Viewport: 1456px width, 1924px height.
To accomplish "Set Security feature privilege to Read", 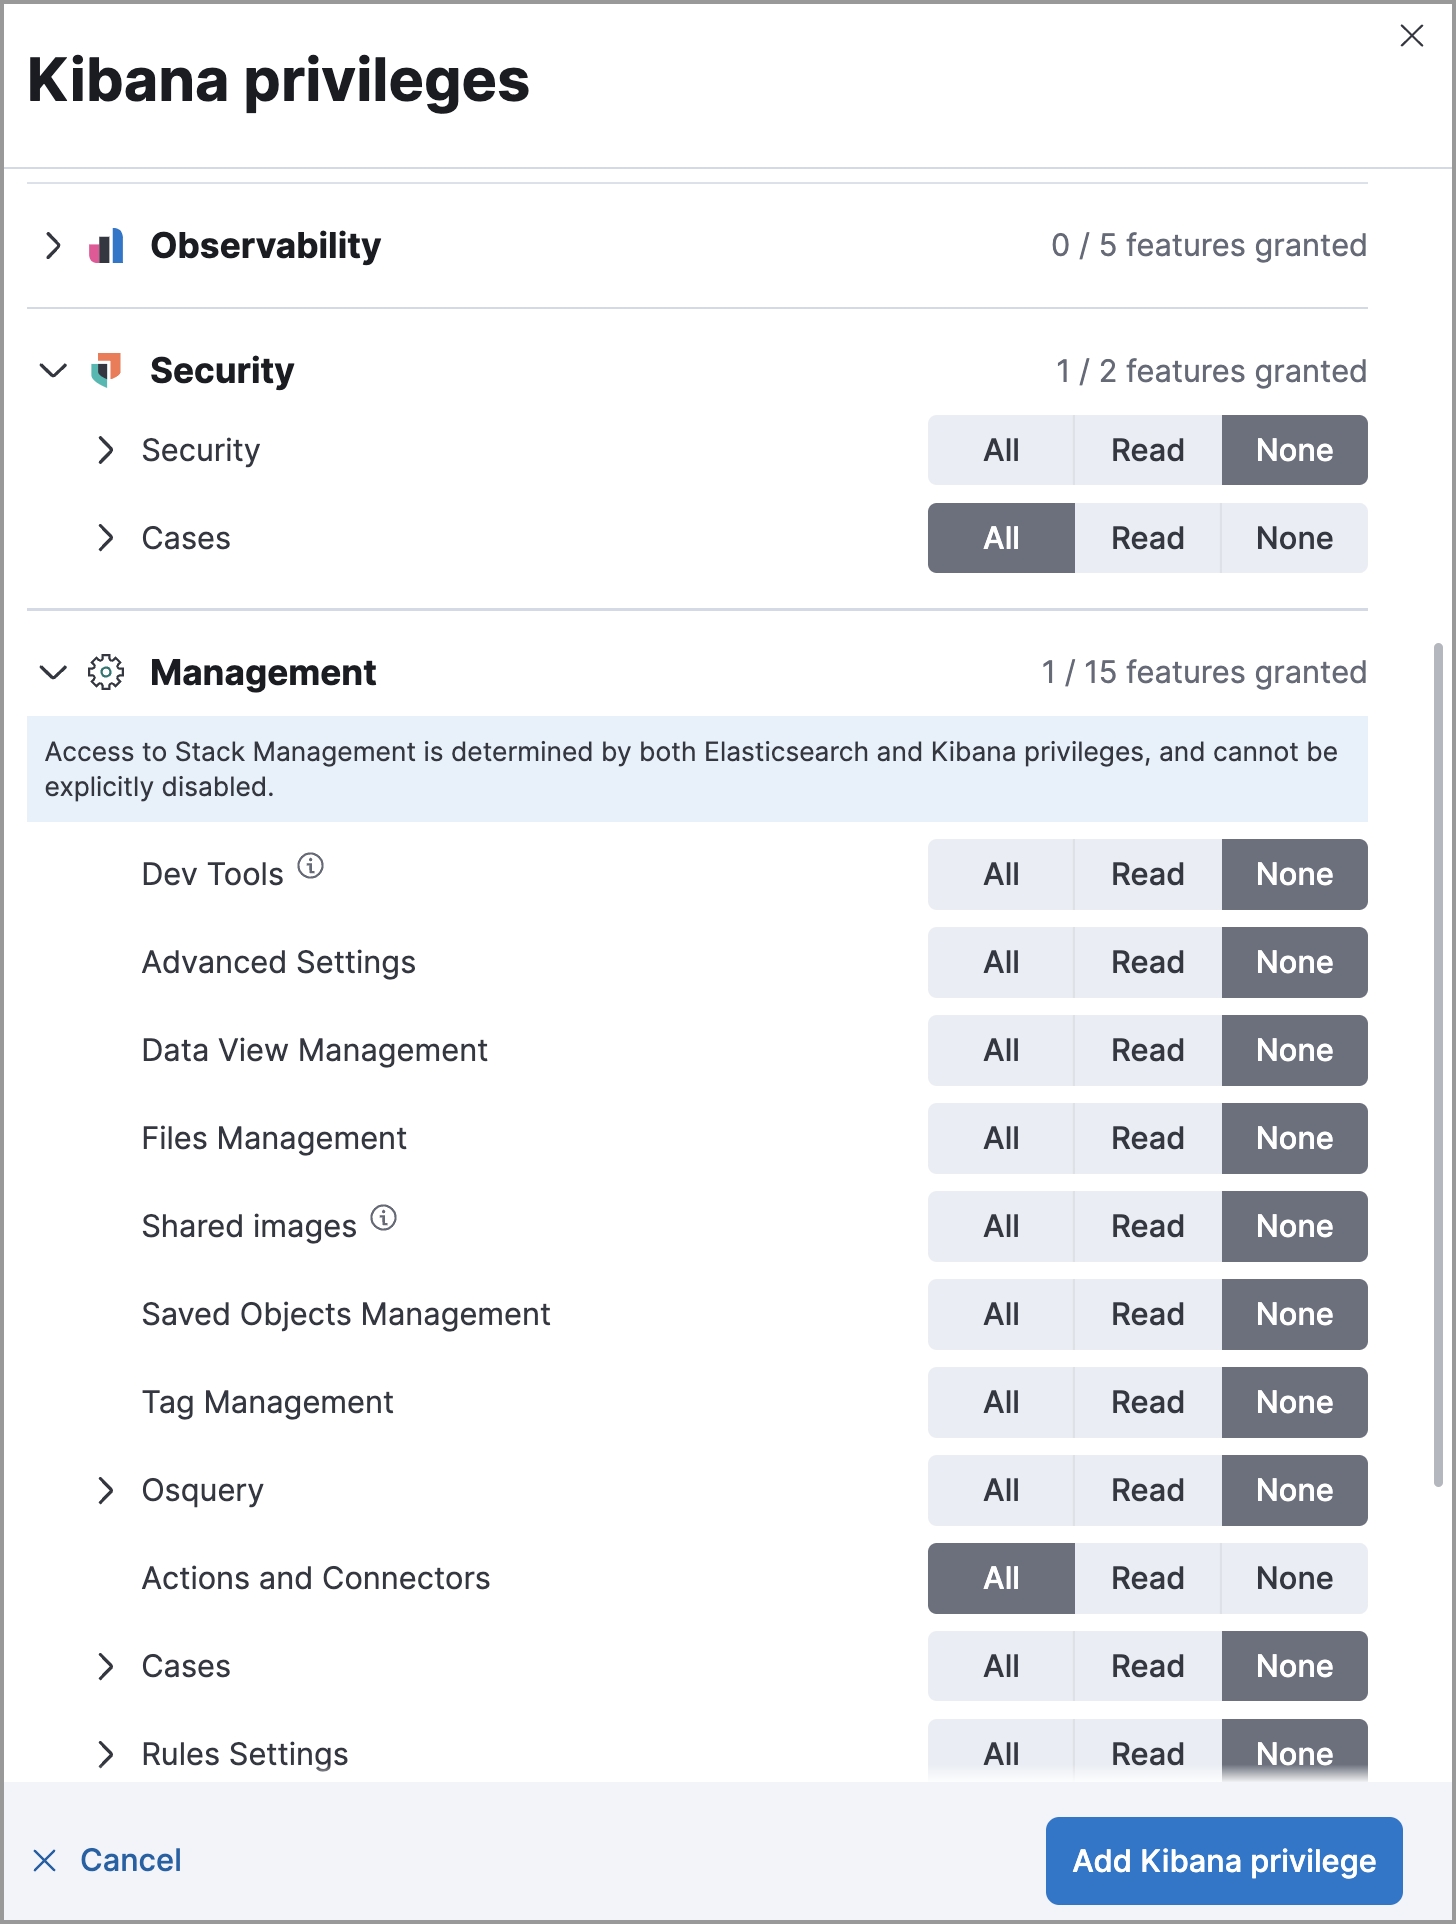I will coord(1147,450).
